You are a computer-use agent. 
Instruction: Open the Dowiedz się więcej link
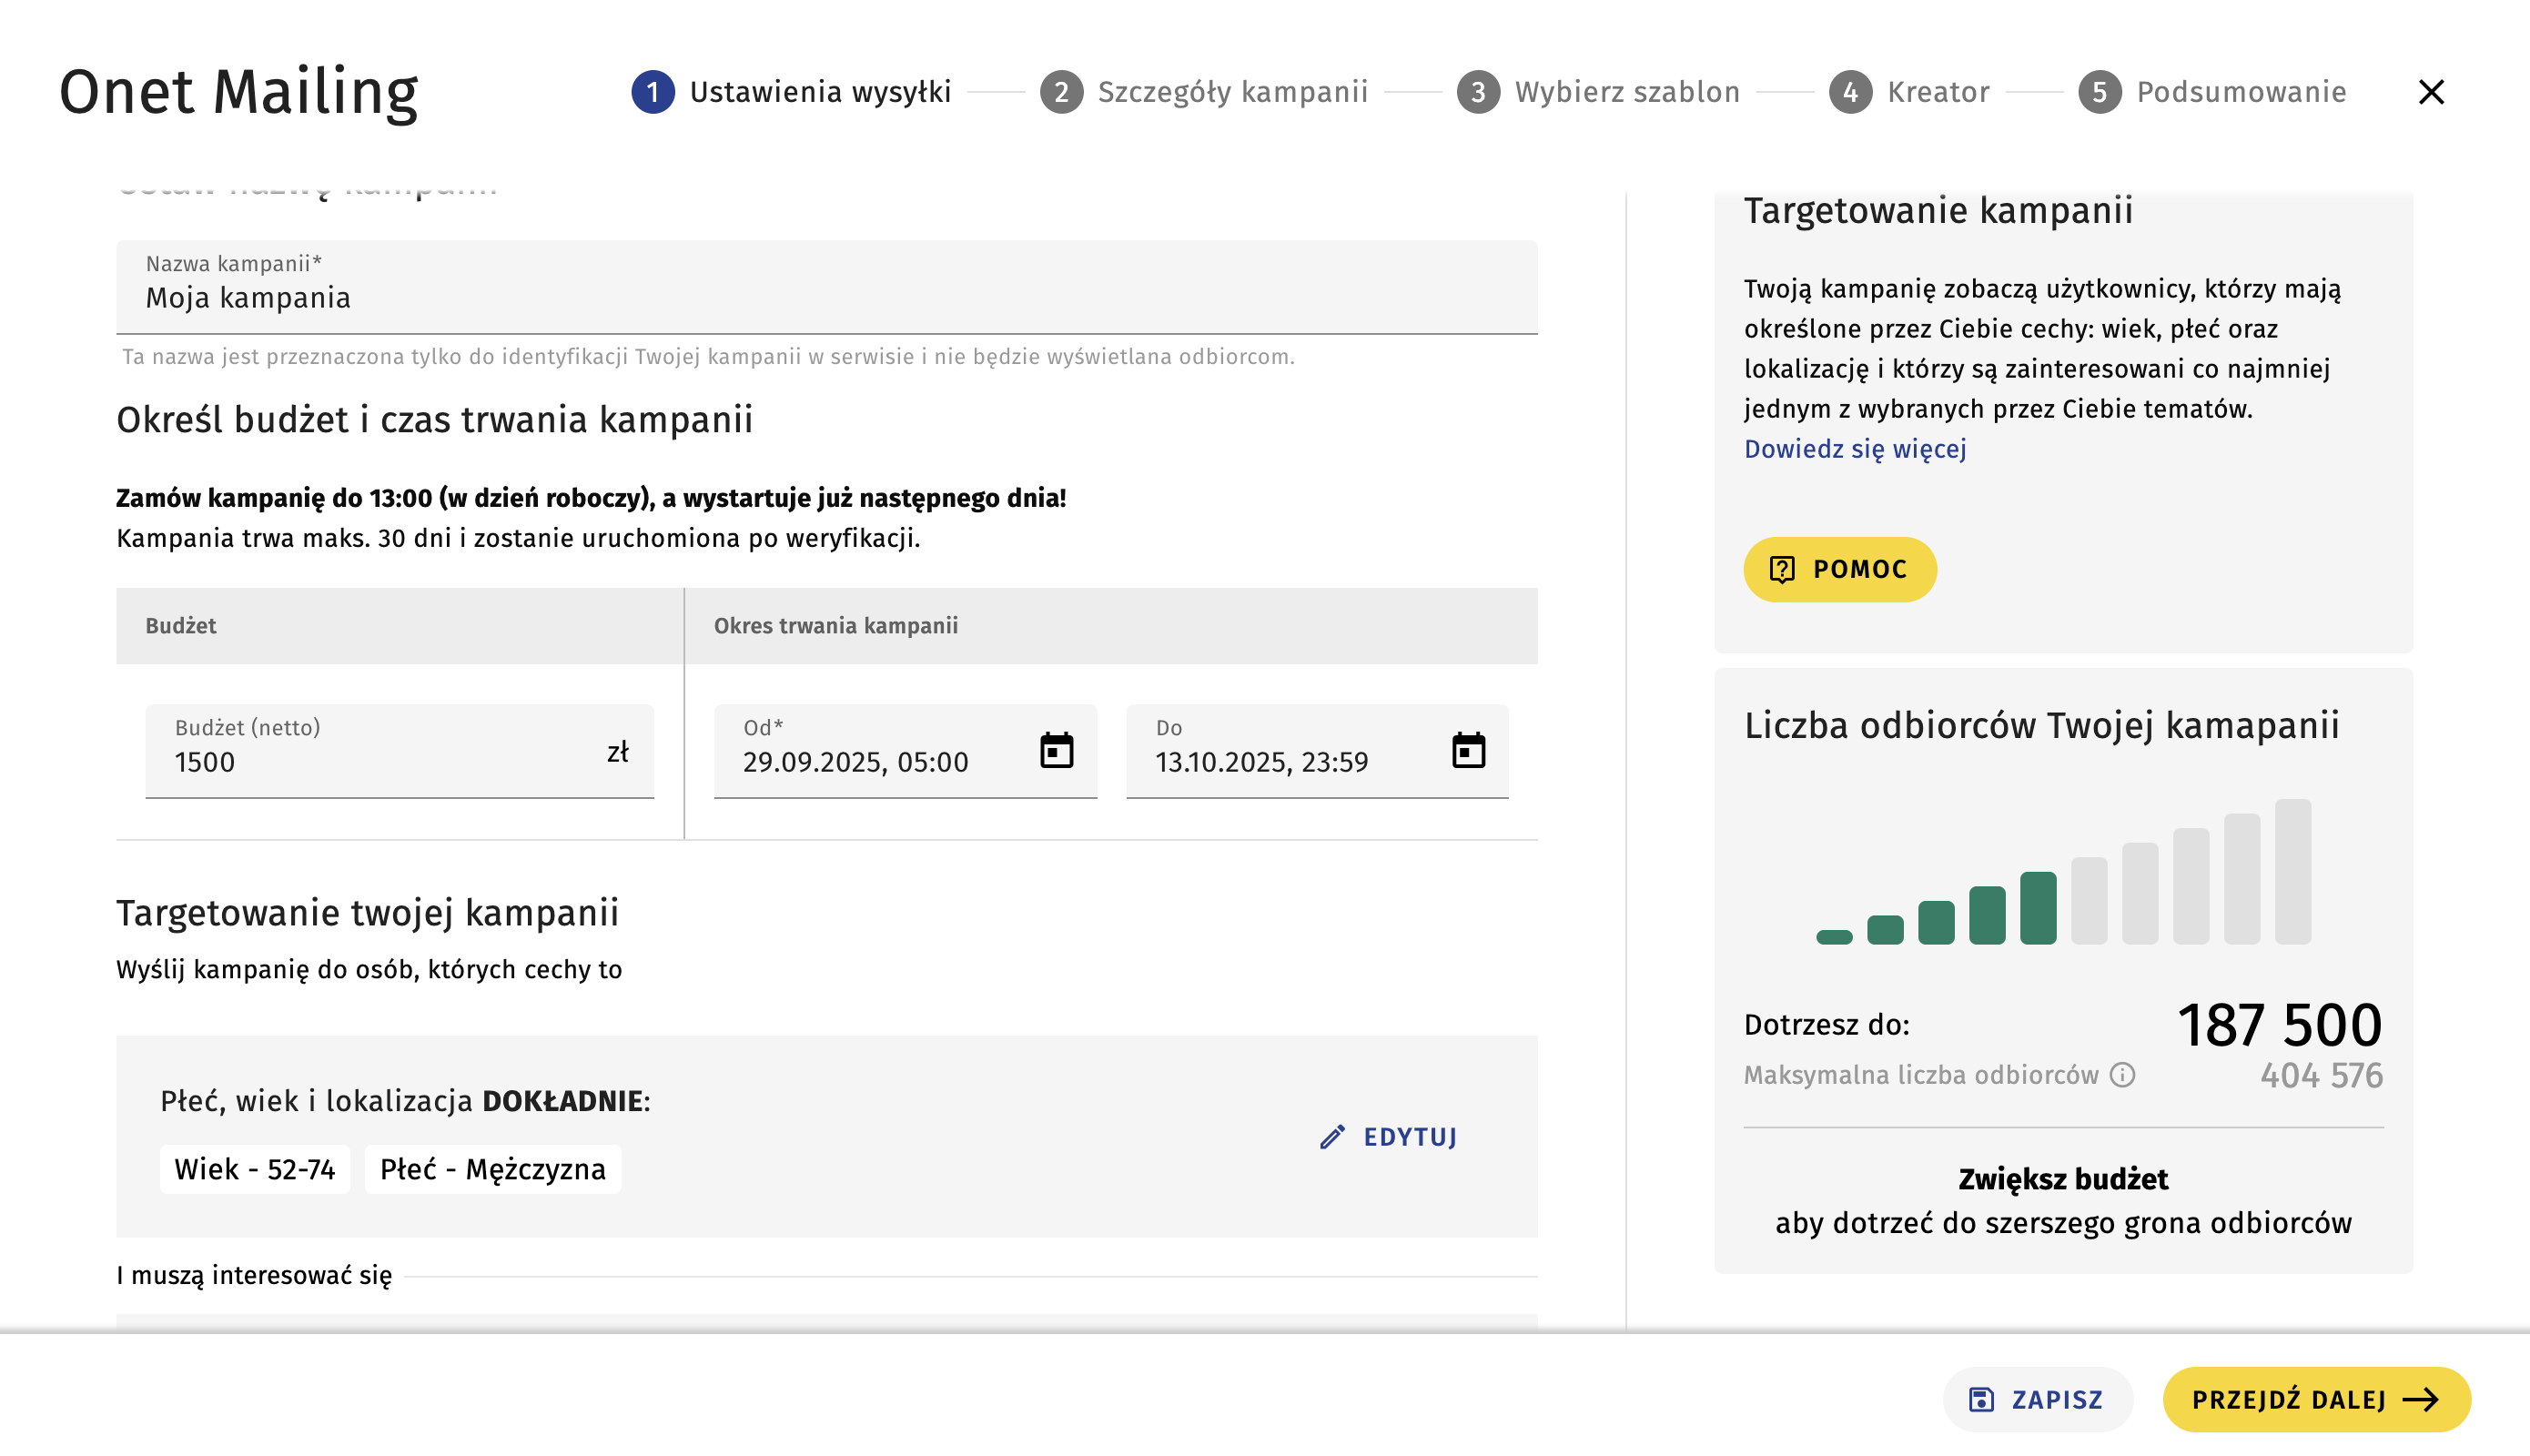pos(1855,449)
